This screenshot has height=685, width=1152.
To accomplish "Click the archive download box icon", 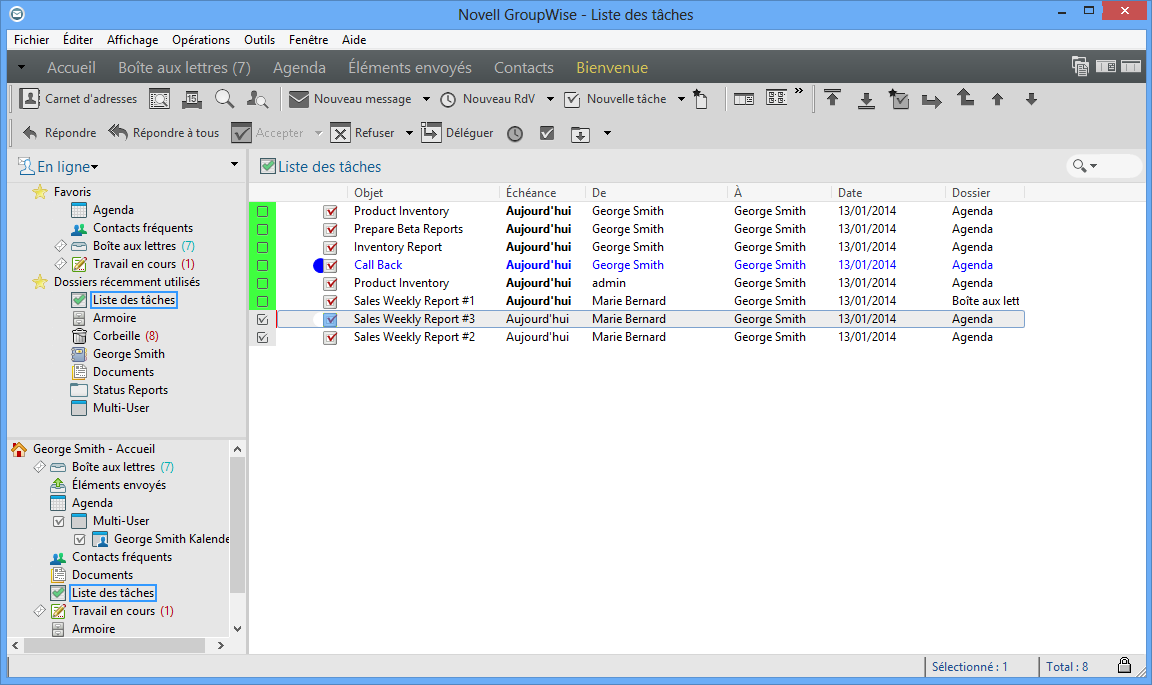I will (x=580, y=134).
